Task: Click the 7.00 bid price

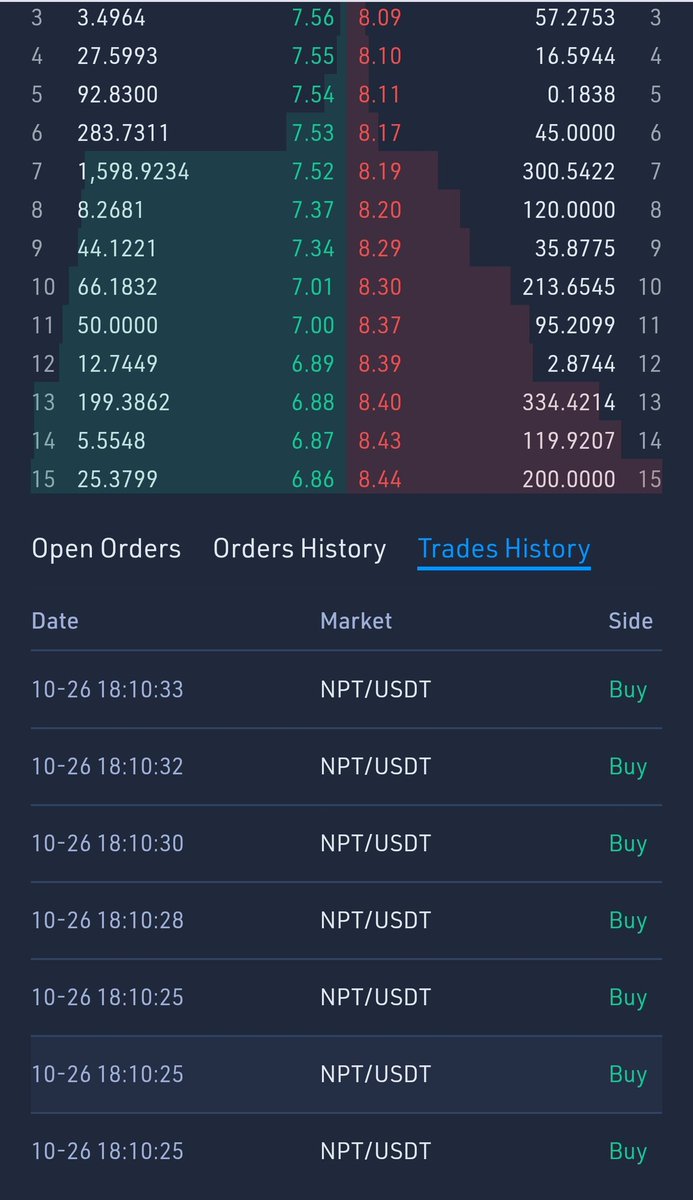Action: pos(313,325)
